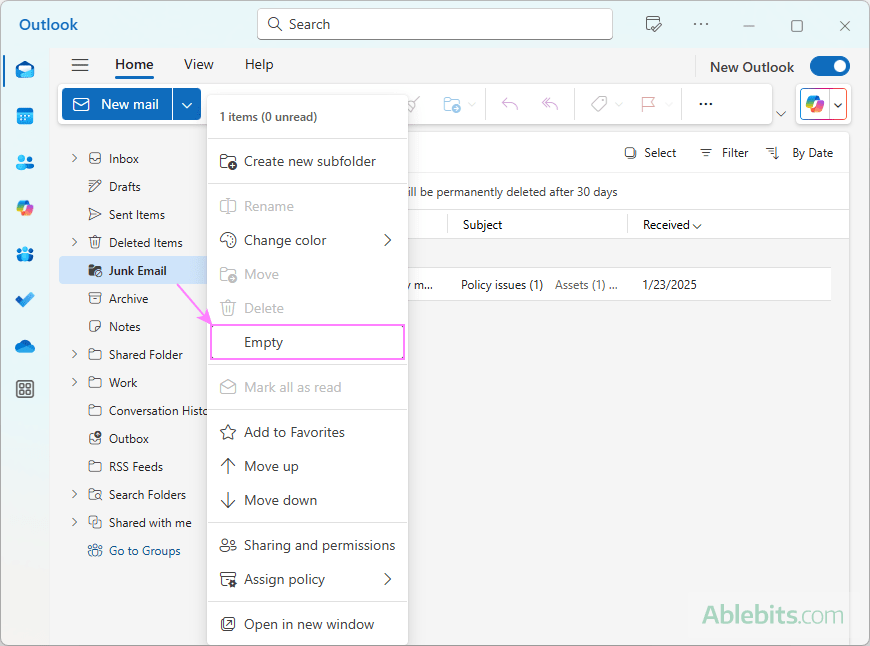This screenshot has width=870, height=646.
Task: Open the Mail app in the sidebar
Action: pos(25,70)
